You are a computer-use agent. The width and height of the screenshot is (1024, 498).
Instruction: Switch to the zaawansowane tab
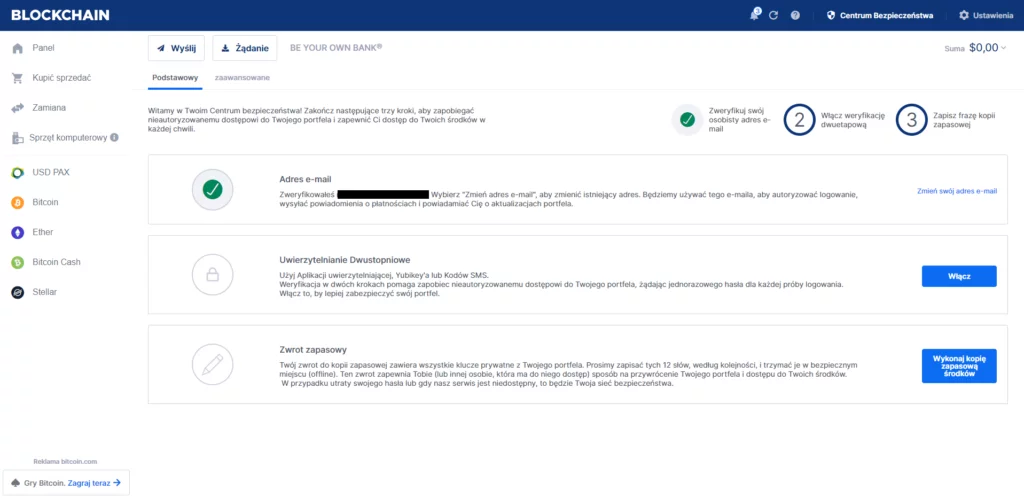242,78
